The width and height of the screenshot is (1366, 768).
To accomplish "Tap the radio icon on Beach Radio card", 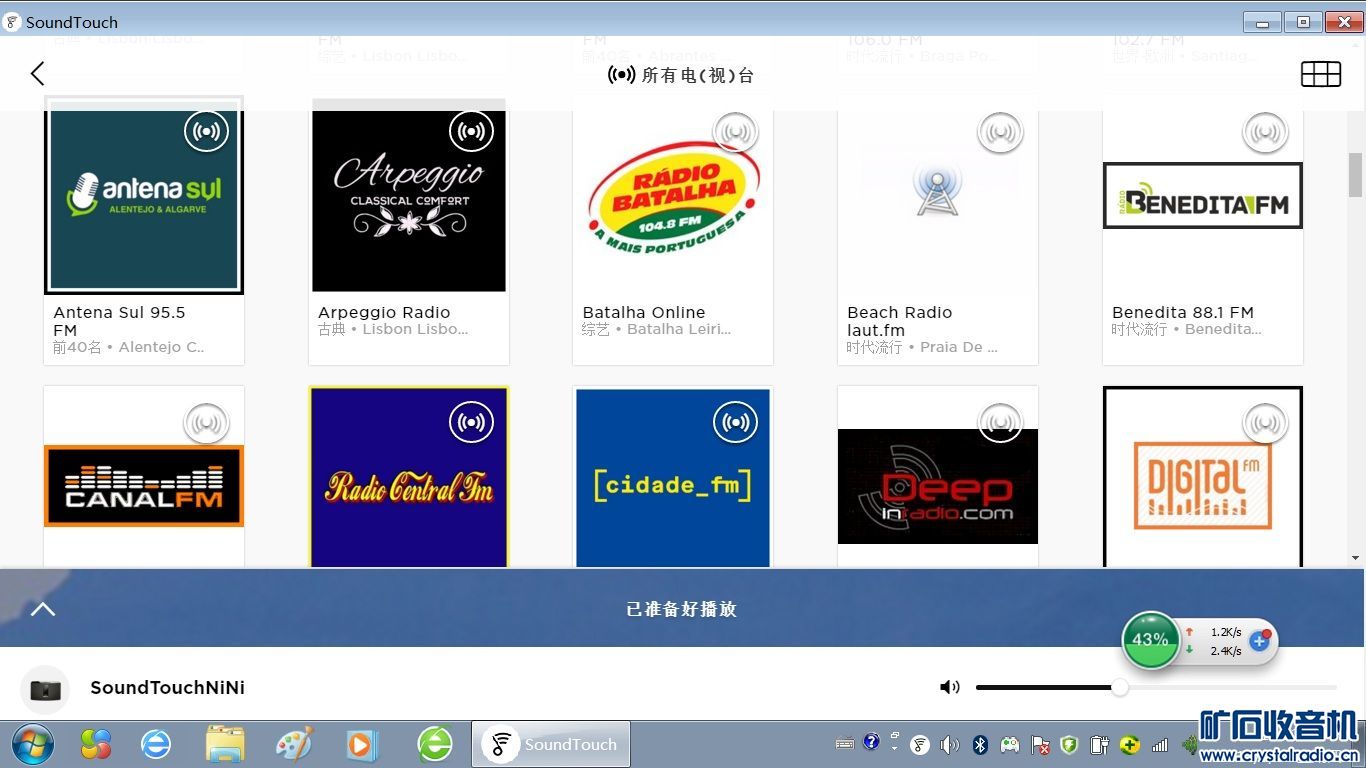I will pyautogui.click(x=1000, y=131).
